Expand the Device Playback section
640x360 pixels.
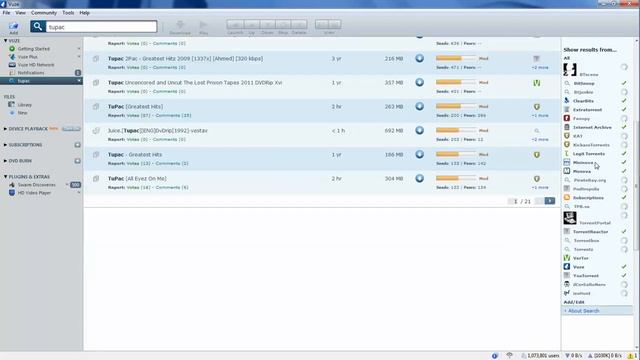5,129
